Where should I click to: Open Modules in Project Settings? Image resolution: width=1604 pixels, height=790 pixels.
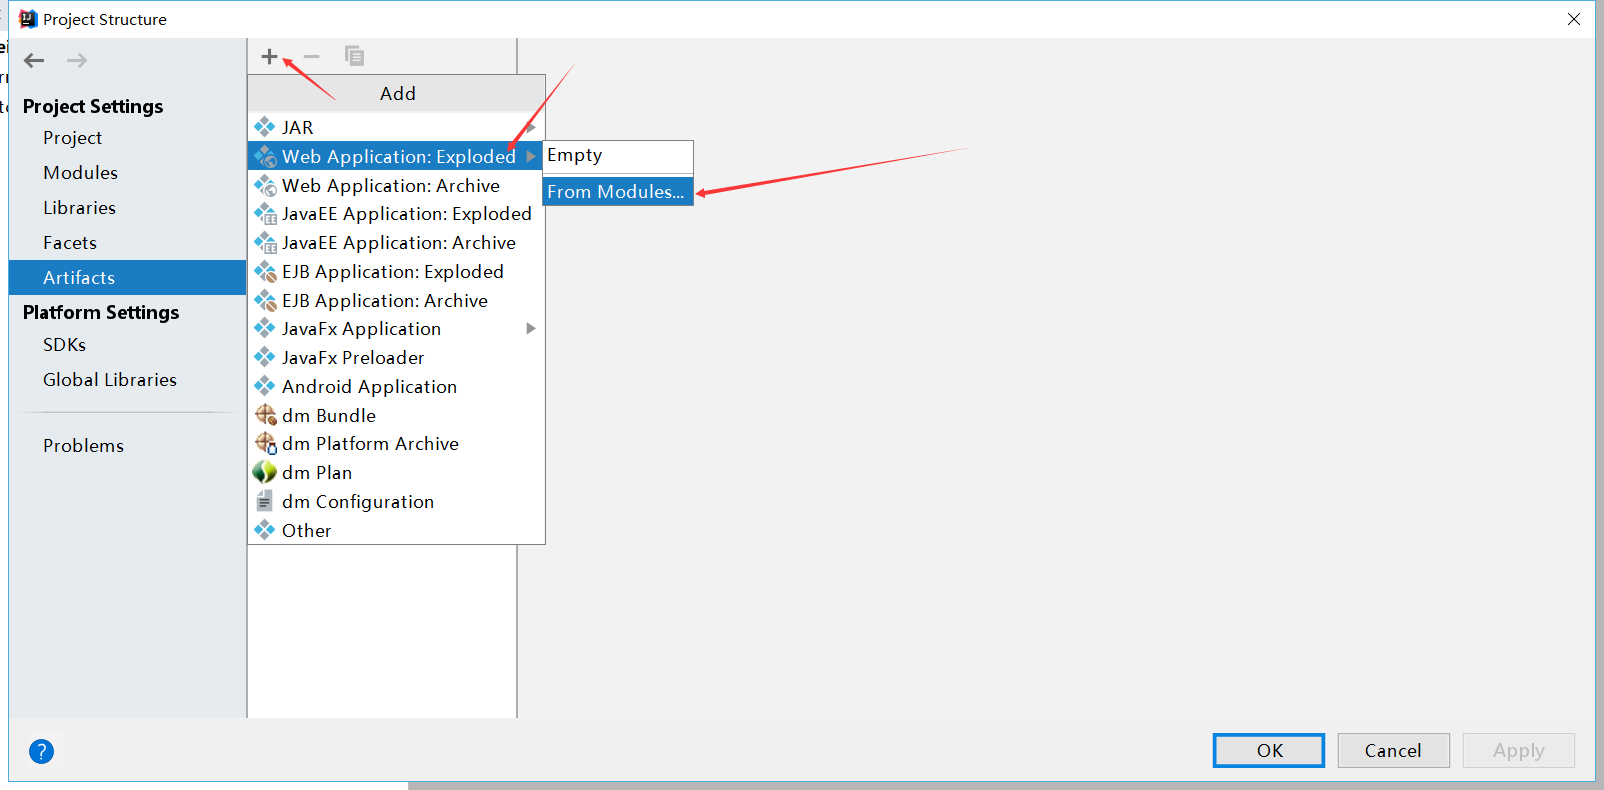[127, 173]
